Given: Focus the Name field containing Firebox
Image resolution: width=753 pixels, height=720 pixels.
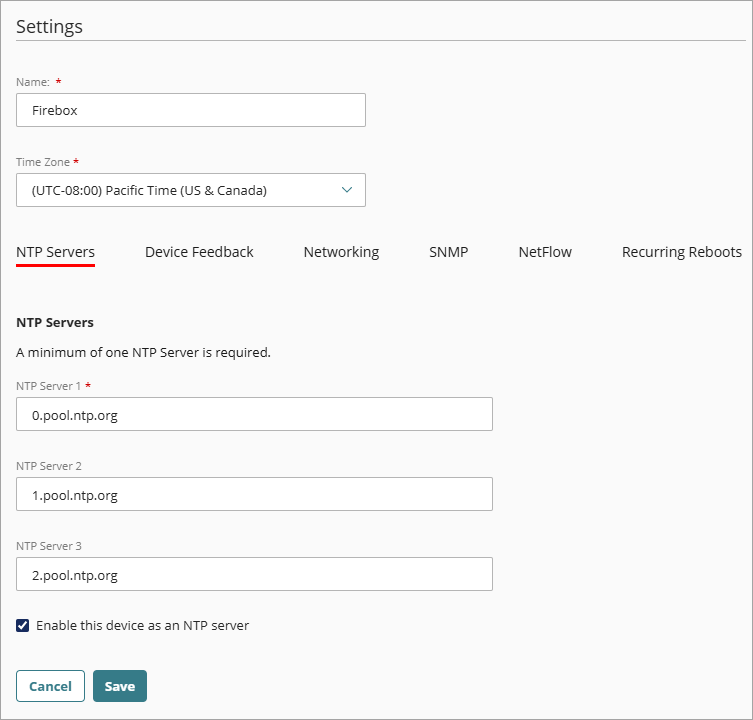Looking at the screenshot, I should coord(190,111).
